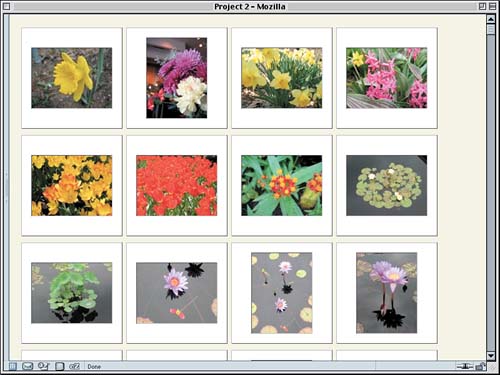
Task: Open the single yellow daffodil thumbnail
Action: [x=72, y=78]
